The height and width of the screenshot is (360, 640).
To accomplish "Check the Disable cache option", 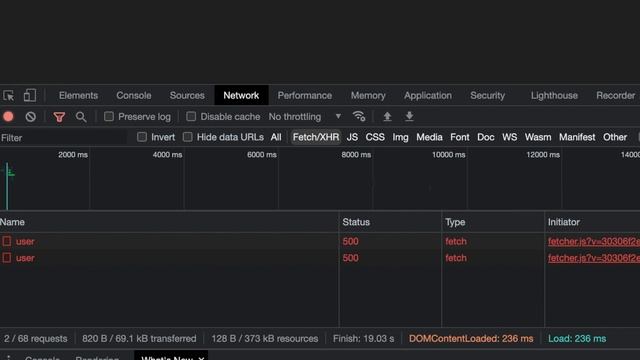I will pyautogui.click(x=191, y=116).
